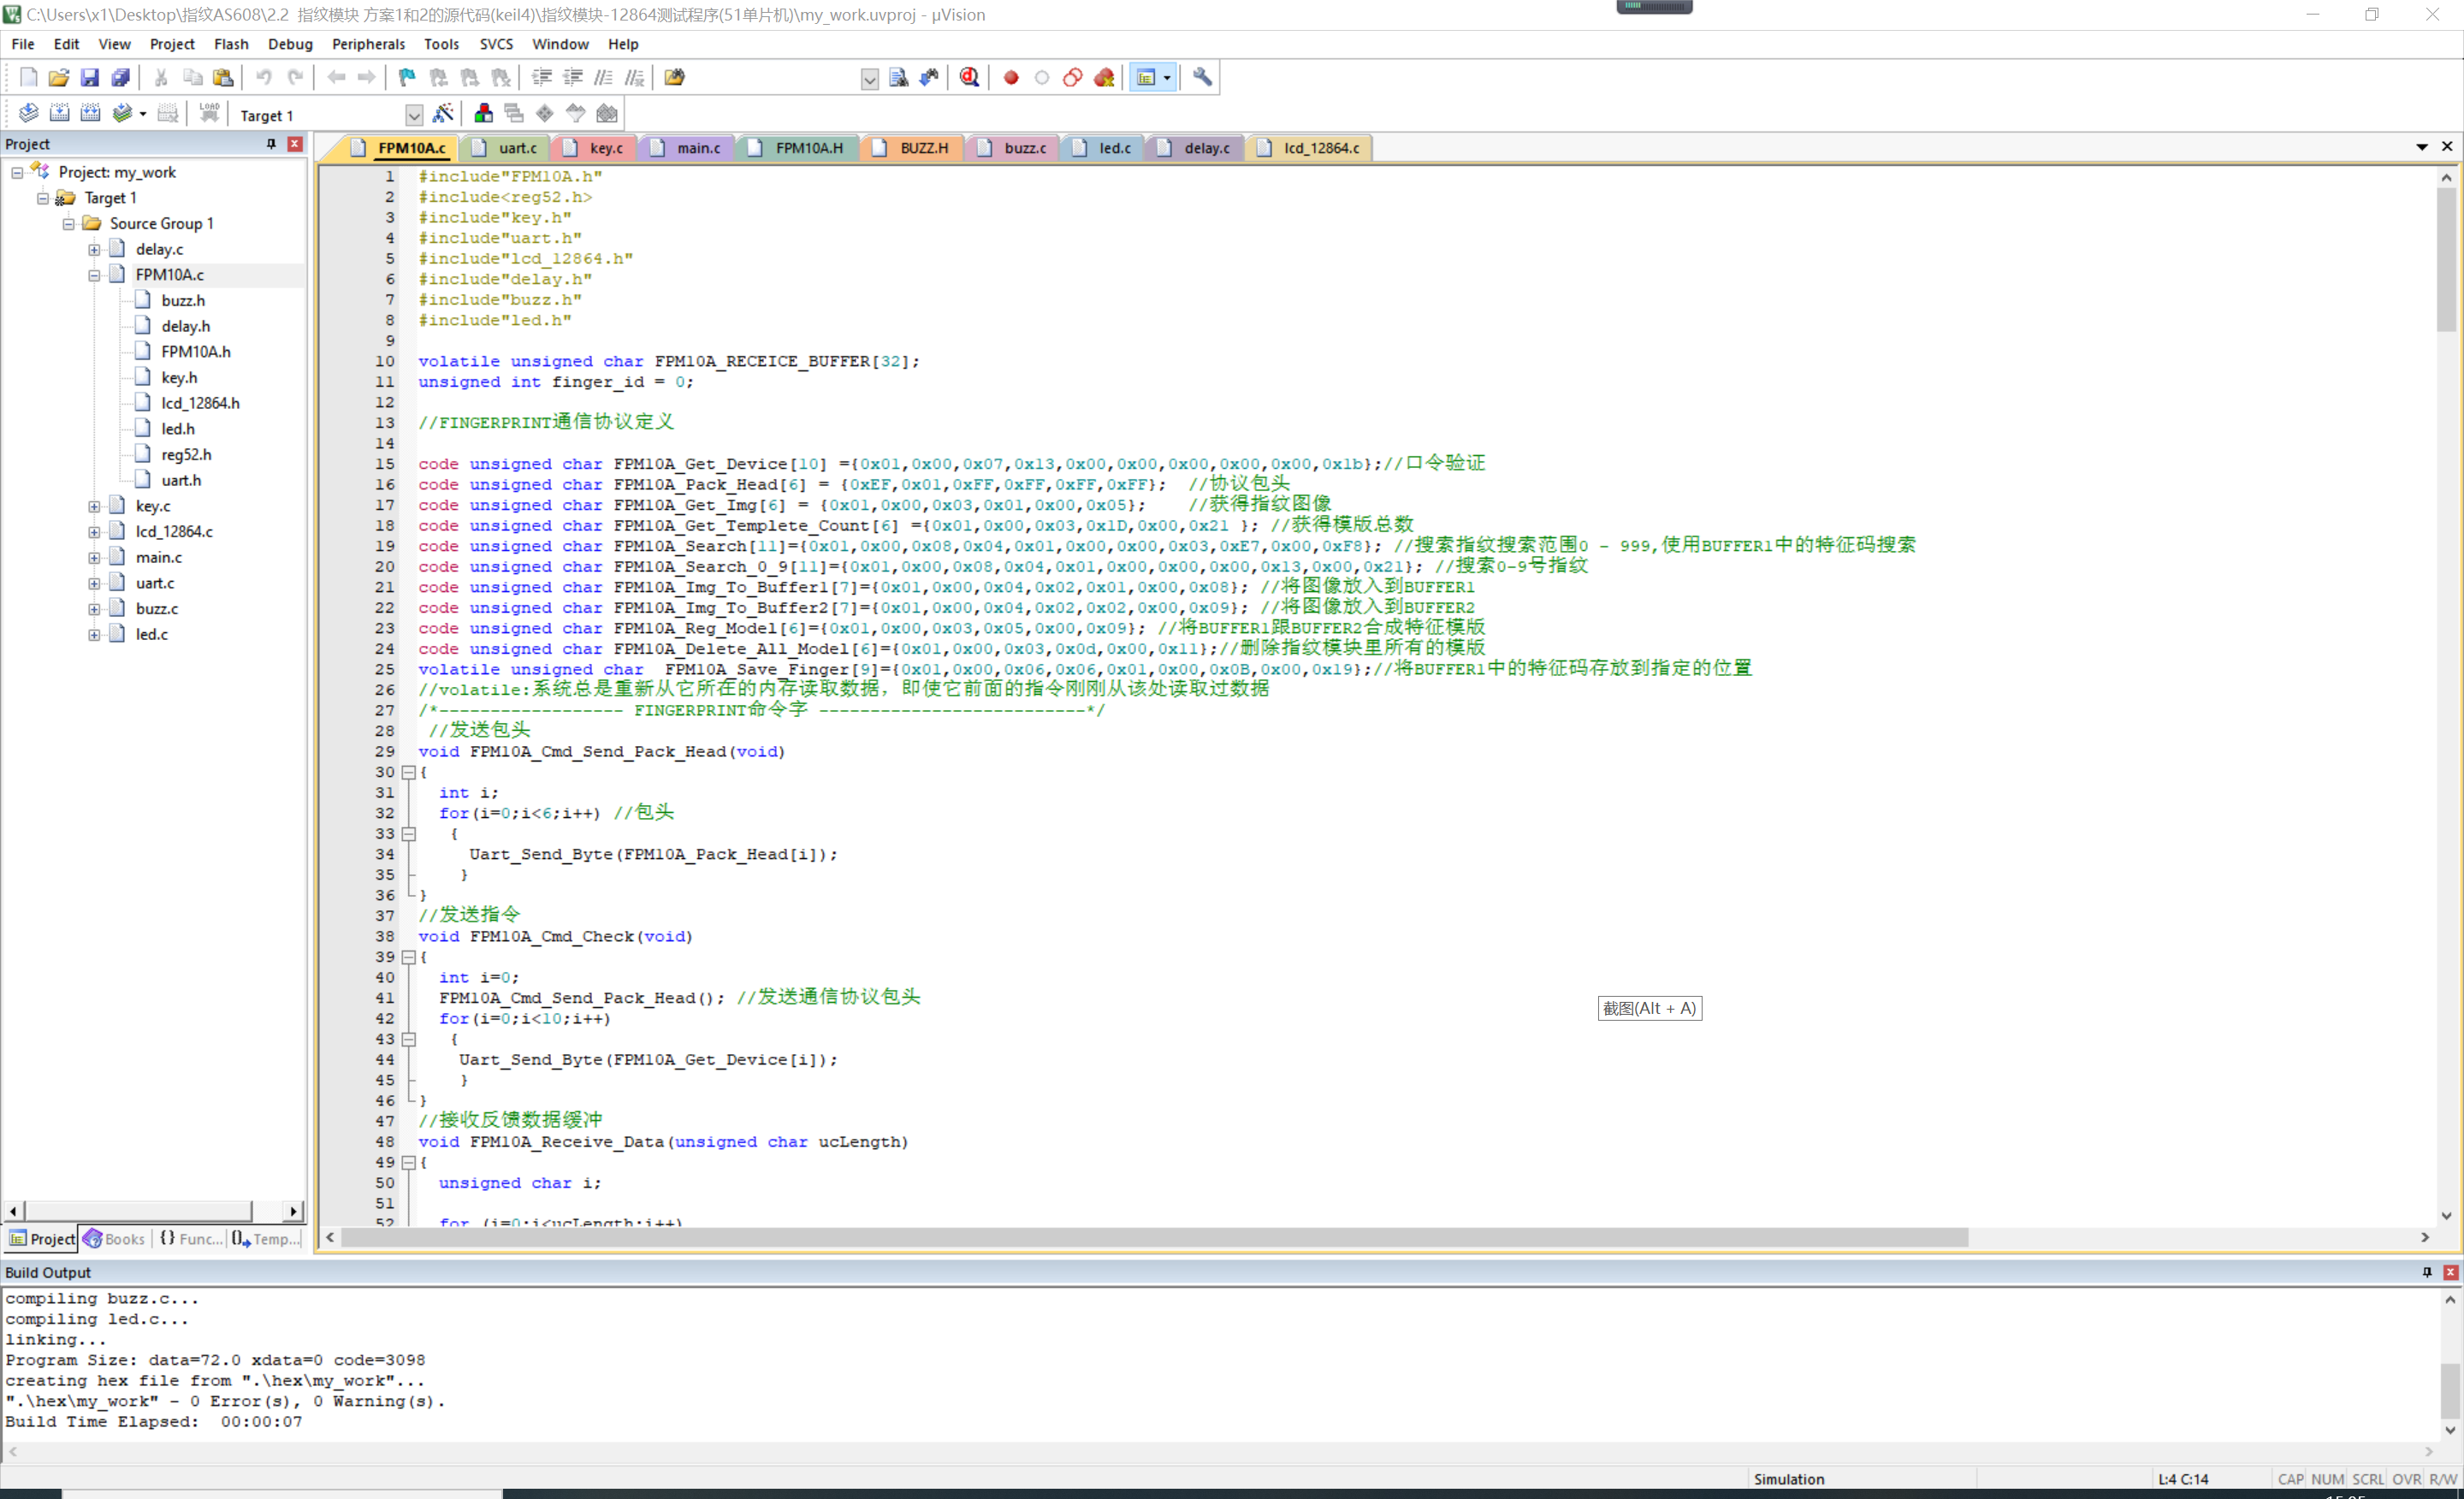Click the Kill all breakpoints icon
Image resolution: width=2464 pixels, height=1499 pixels.
1104,77
